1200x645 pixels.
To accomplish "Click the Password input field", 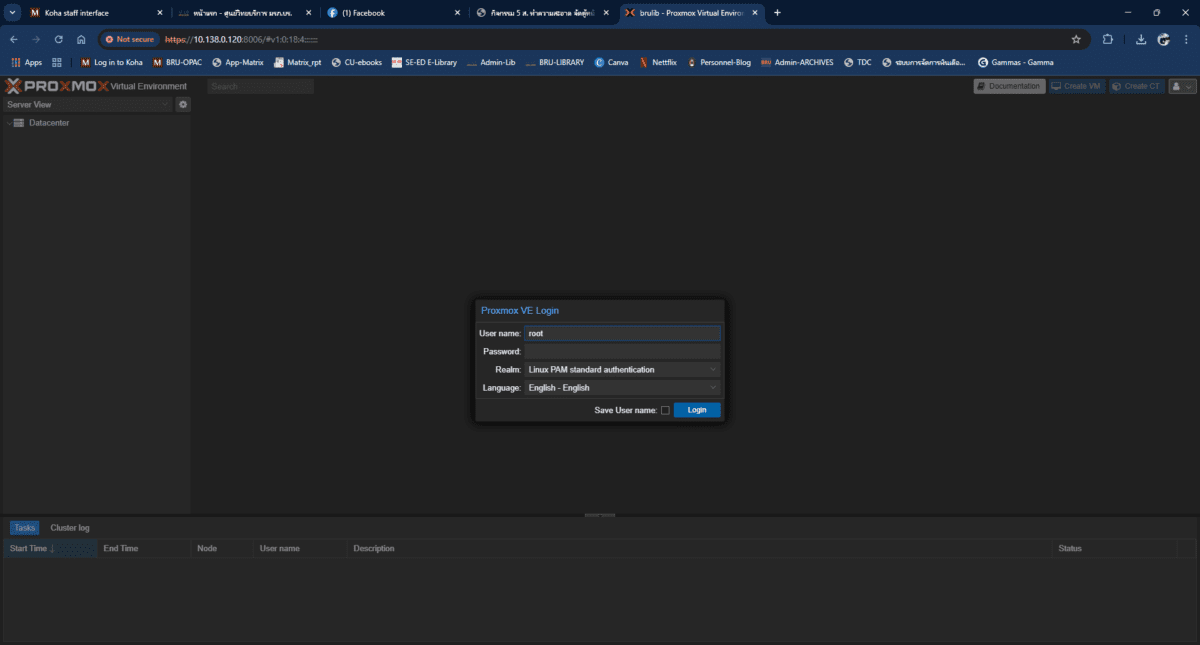I will tap(622, 351).
